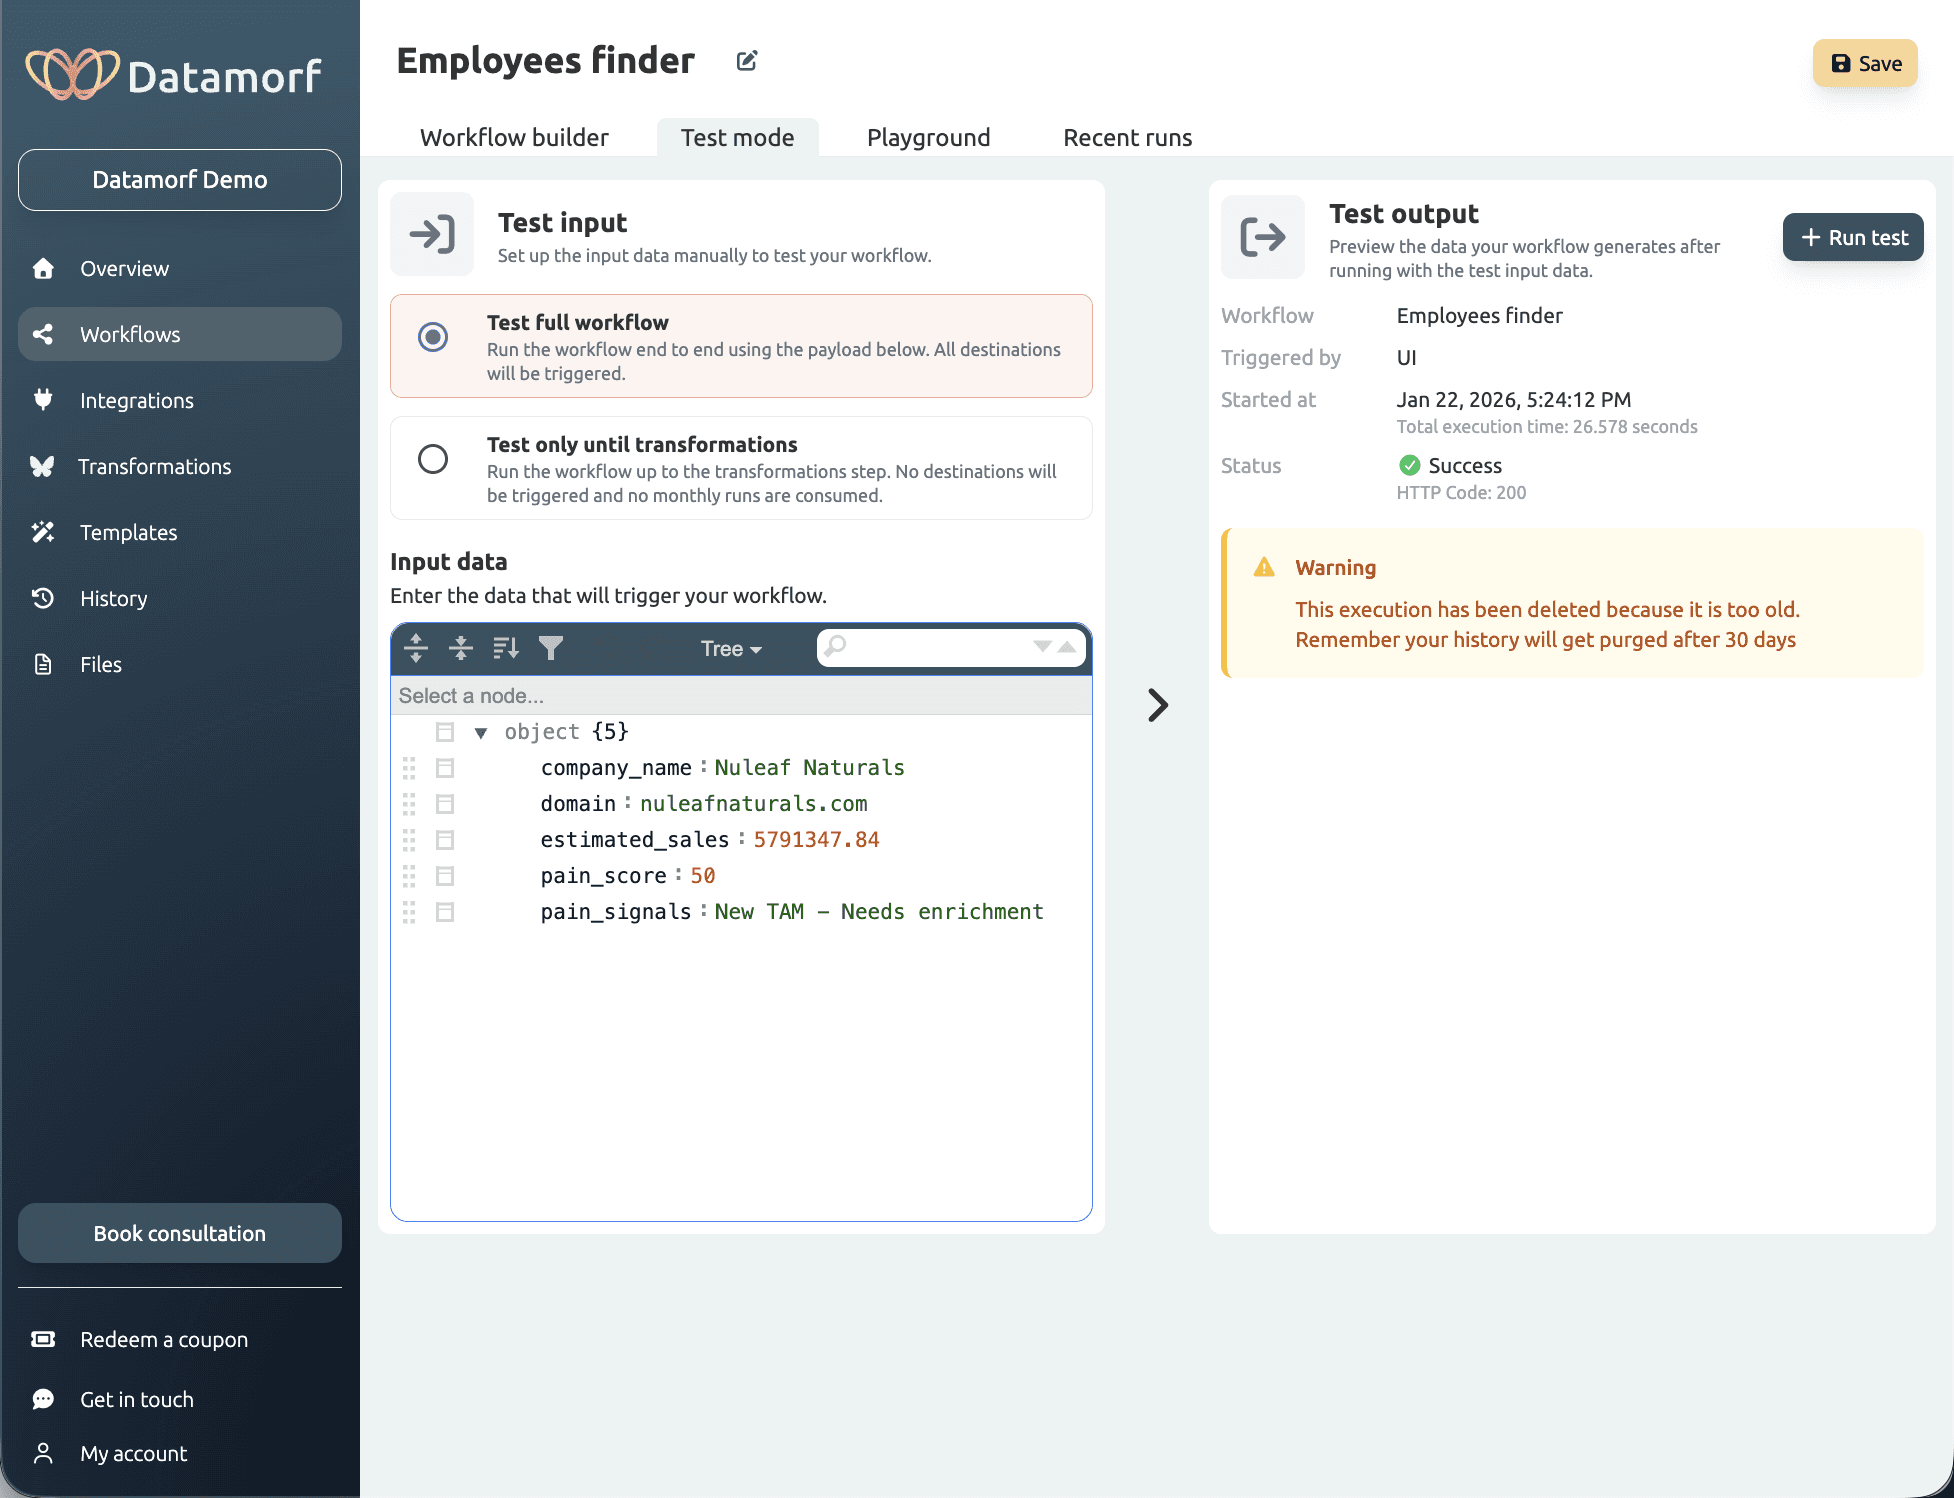Click the sort contents icon in editor
The height and width of the screenshot is (1498, 1954).
pos(506,648)
